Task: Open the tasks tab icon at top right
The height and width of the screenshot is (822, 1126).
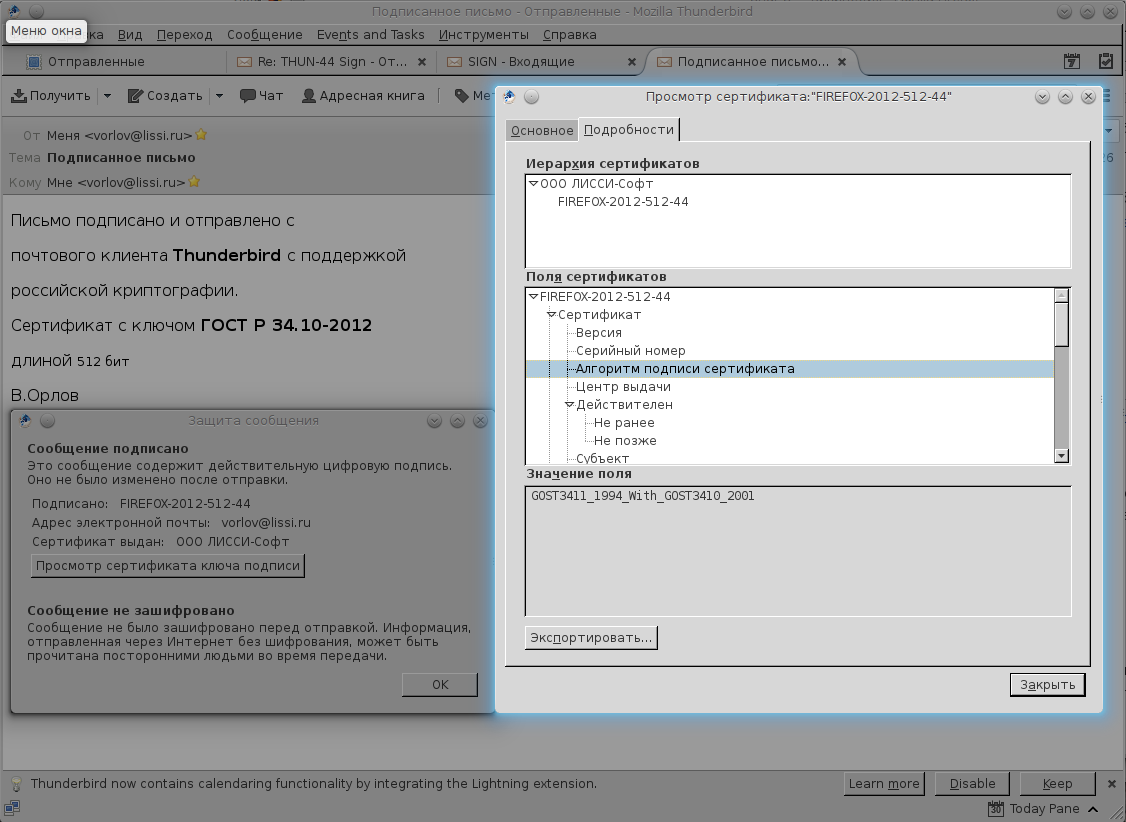Action: coord(1107,62)
